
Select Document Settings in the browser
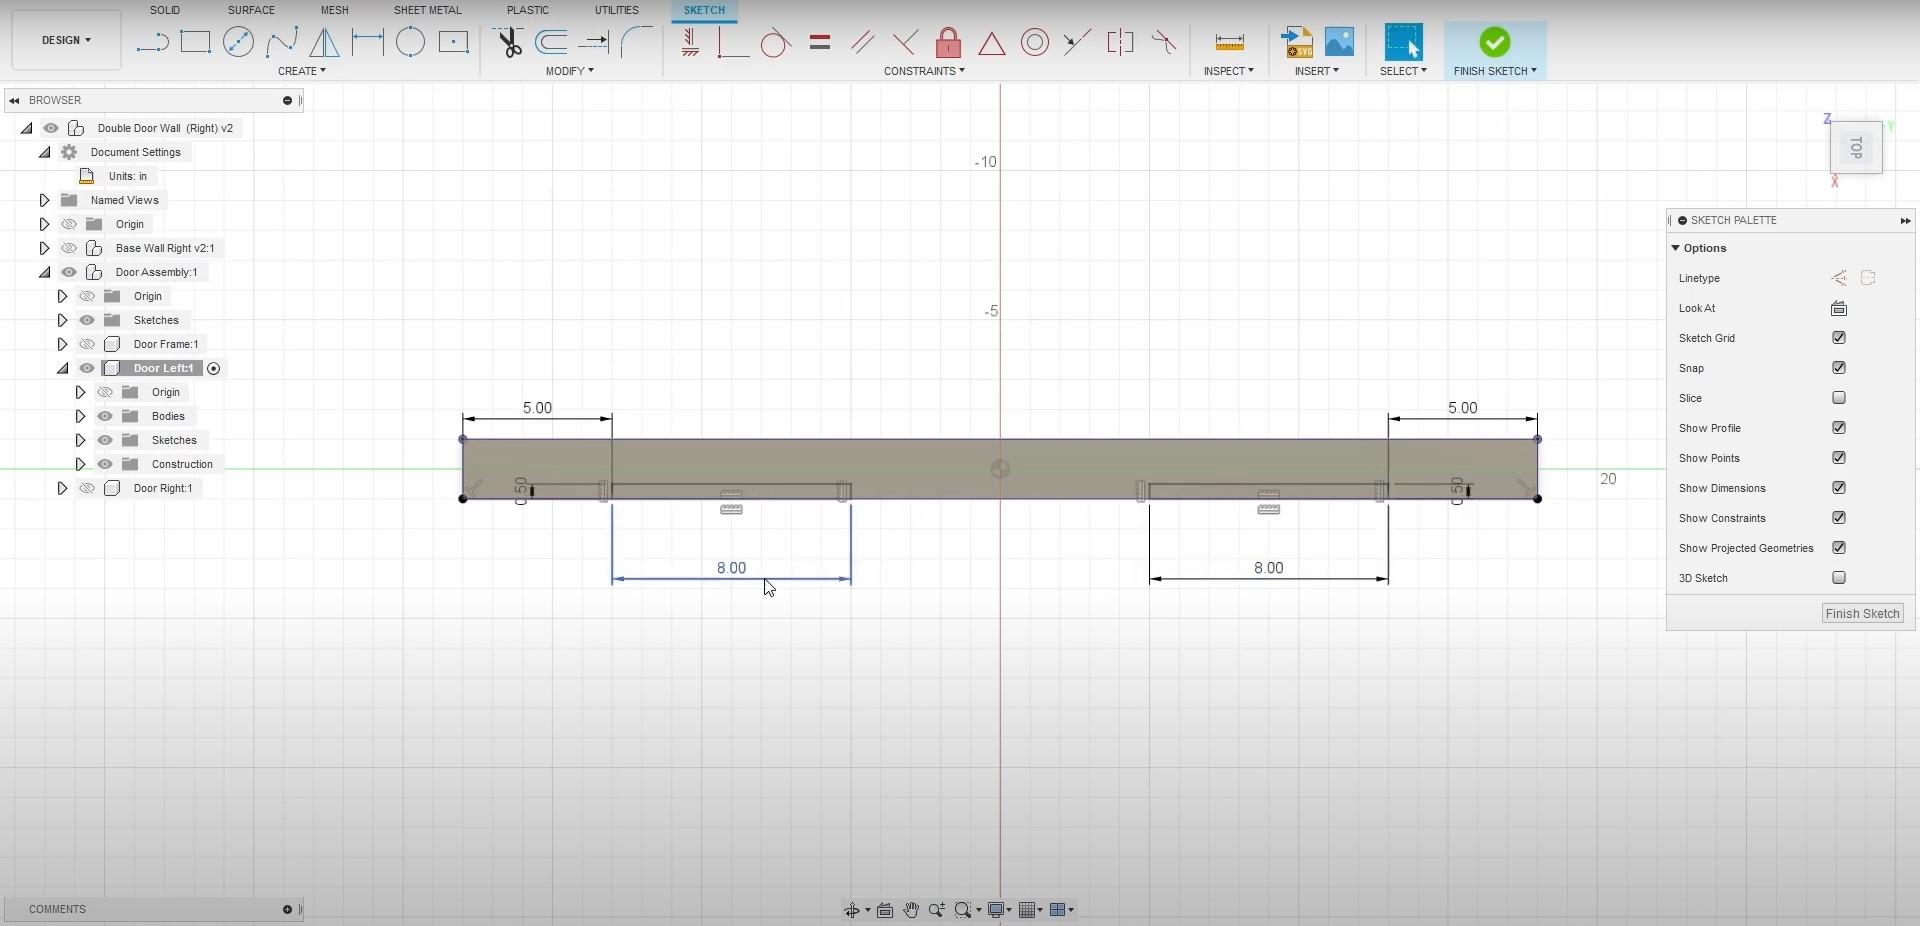tap(136, 152)
